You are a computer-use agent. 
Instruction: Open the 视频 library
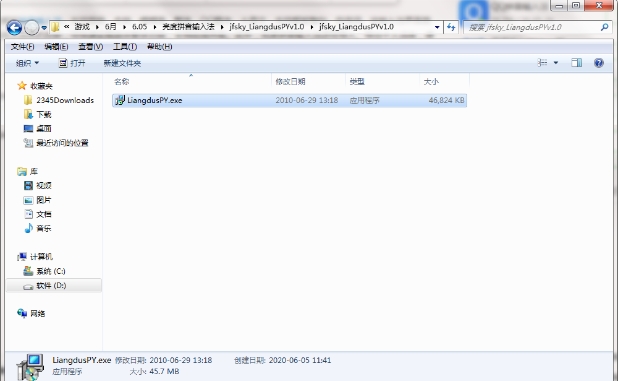click(43, 186)
